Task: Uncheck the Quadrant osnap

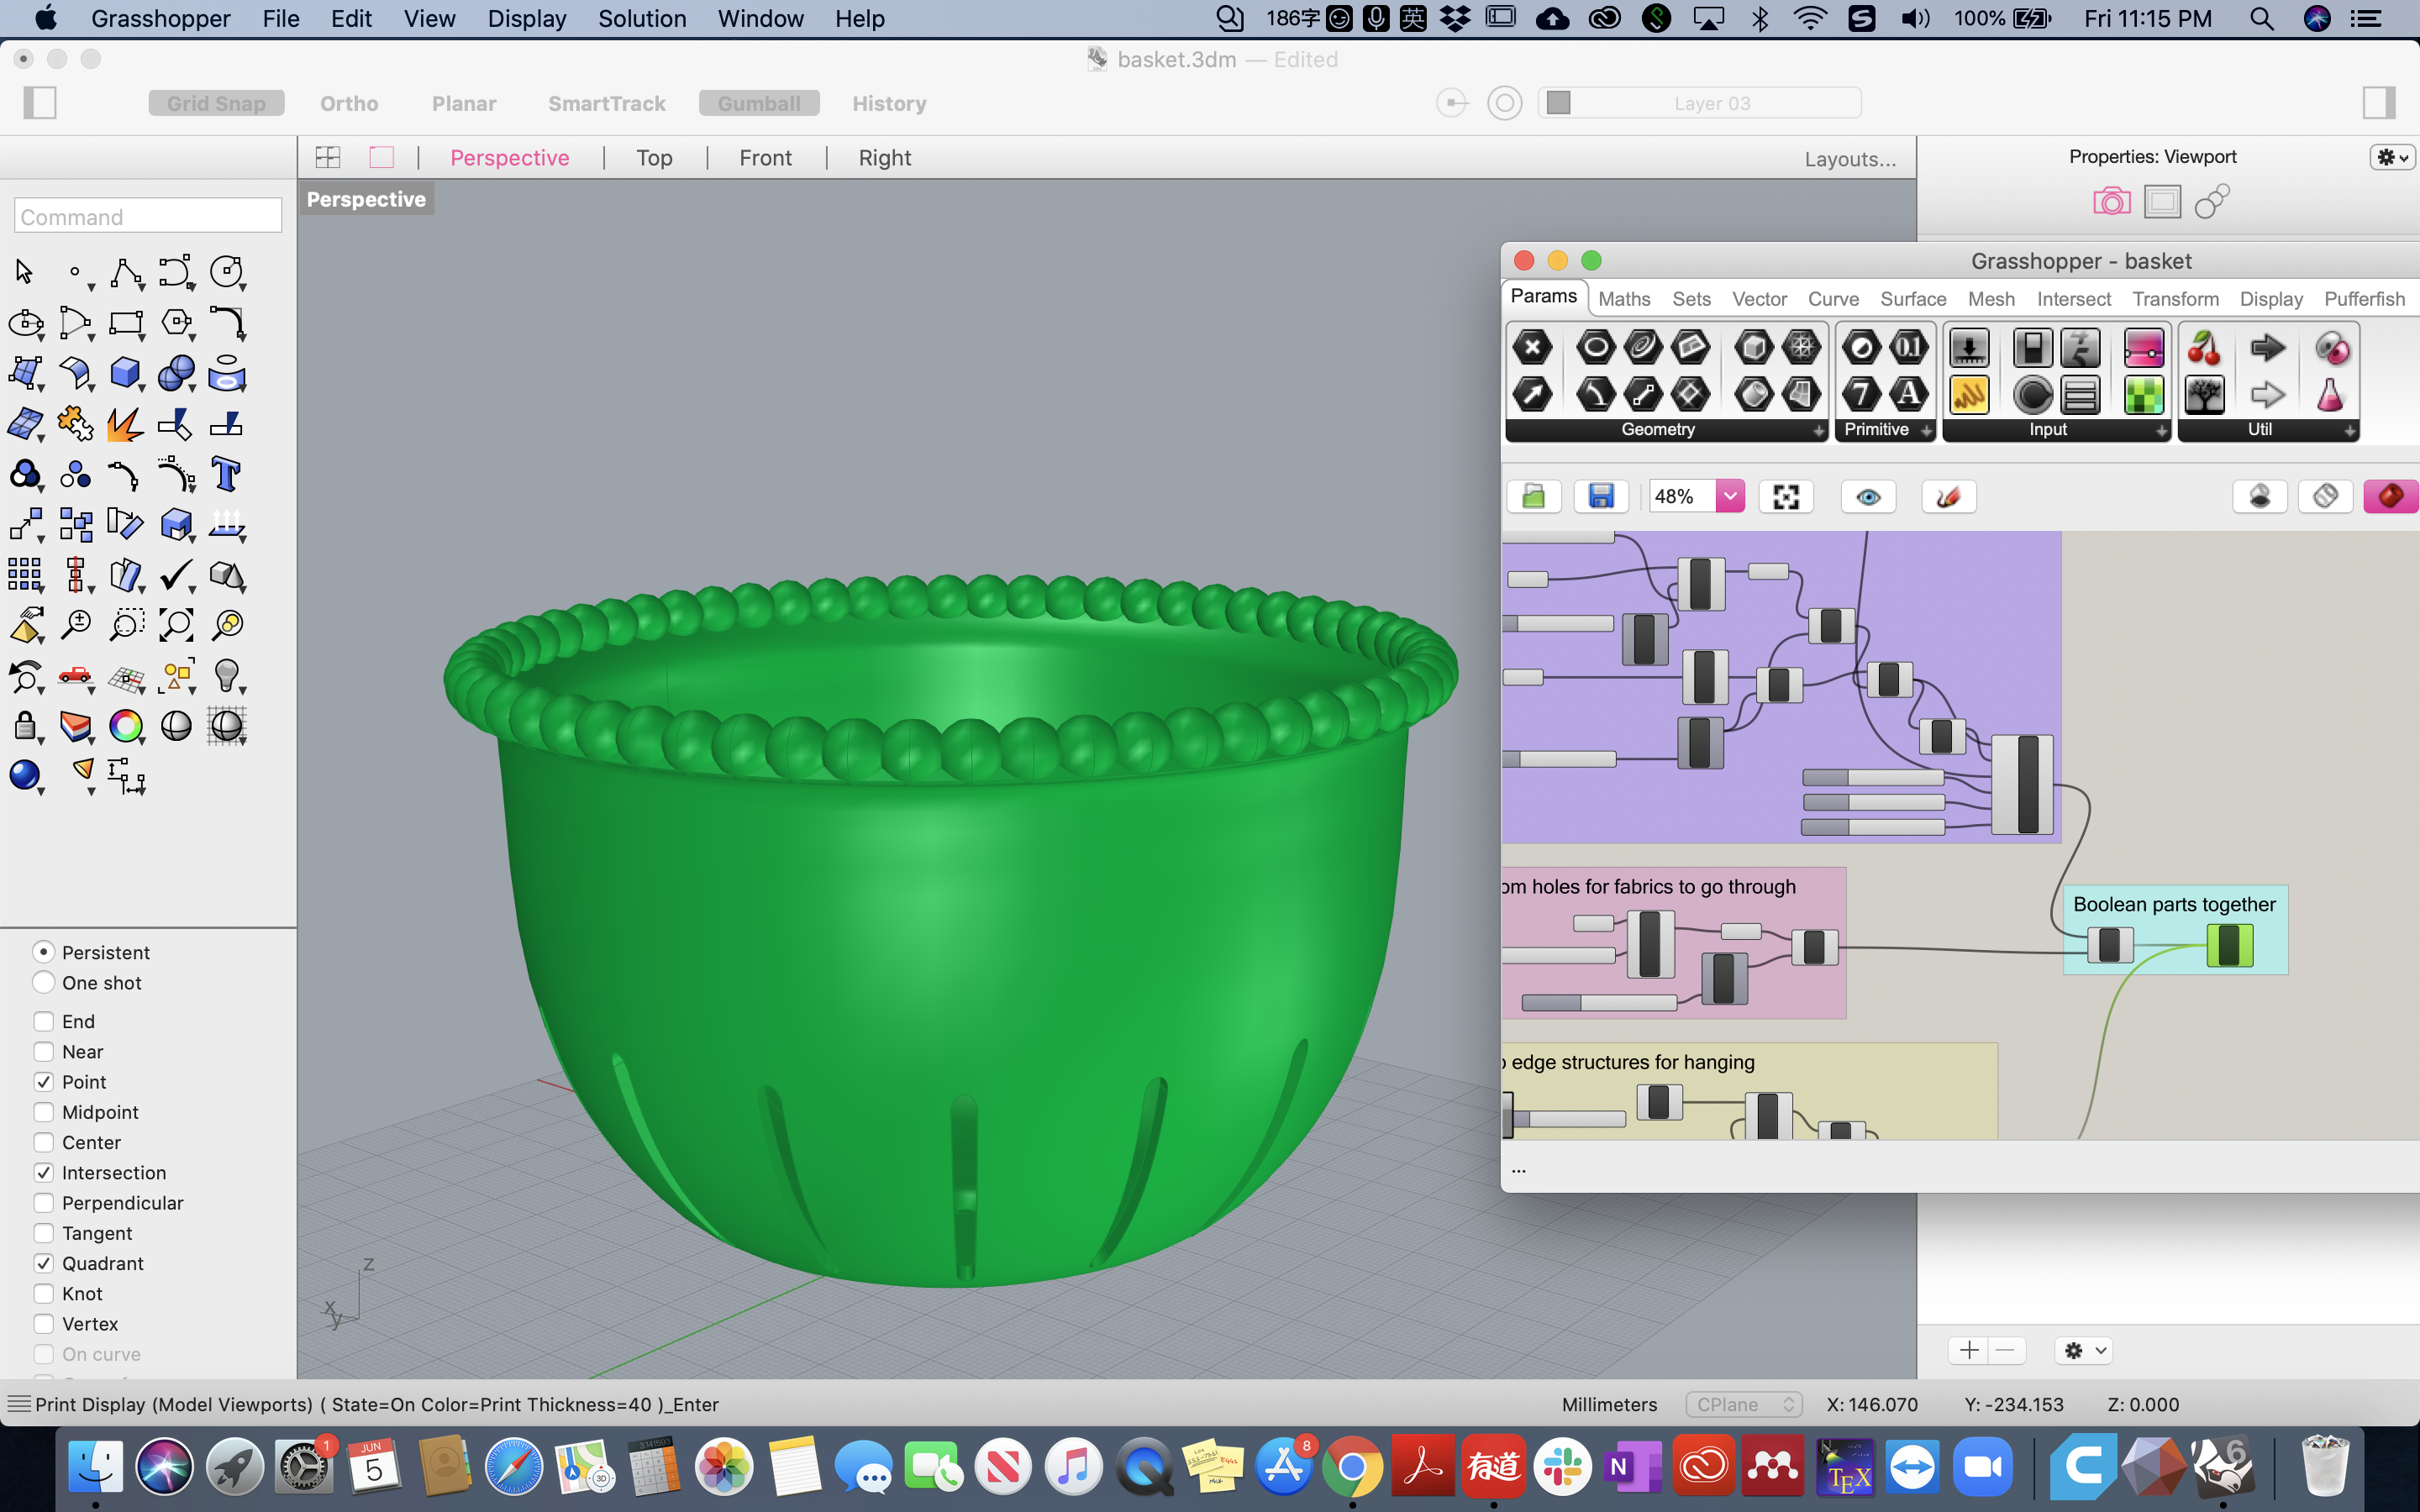Action: pos(44,1263)
